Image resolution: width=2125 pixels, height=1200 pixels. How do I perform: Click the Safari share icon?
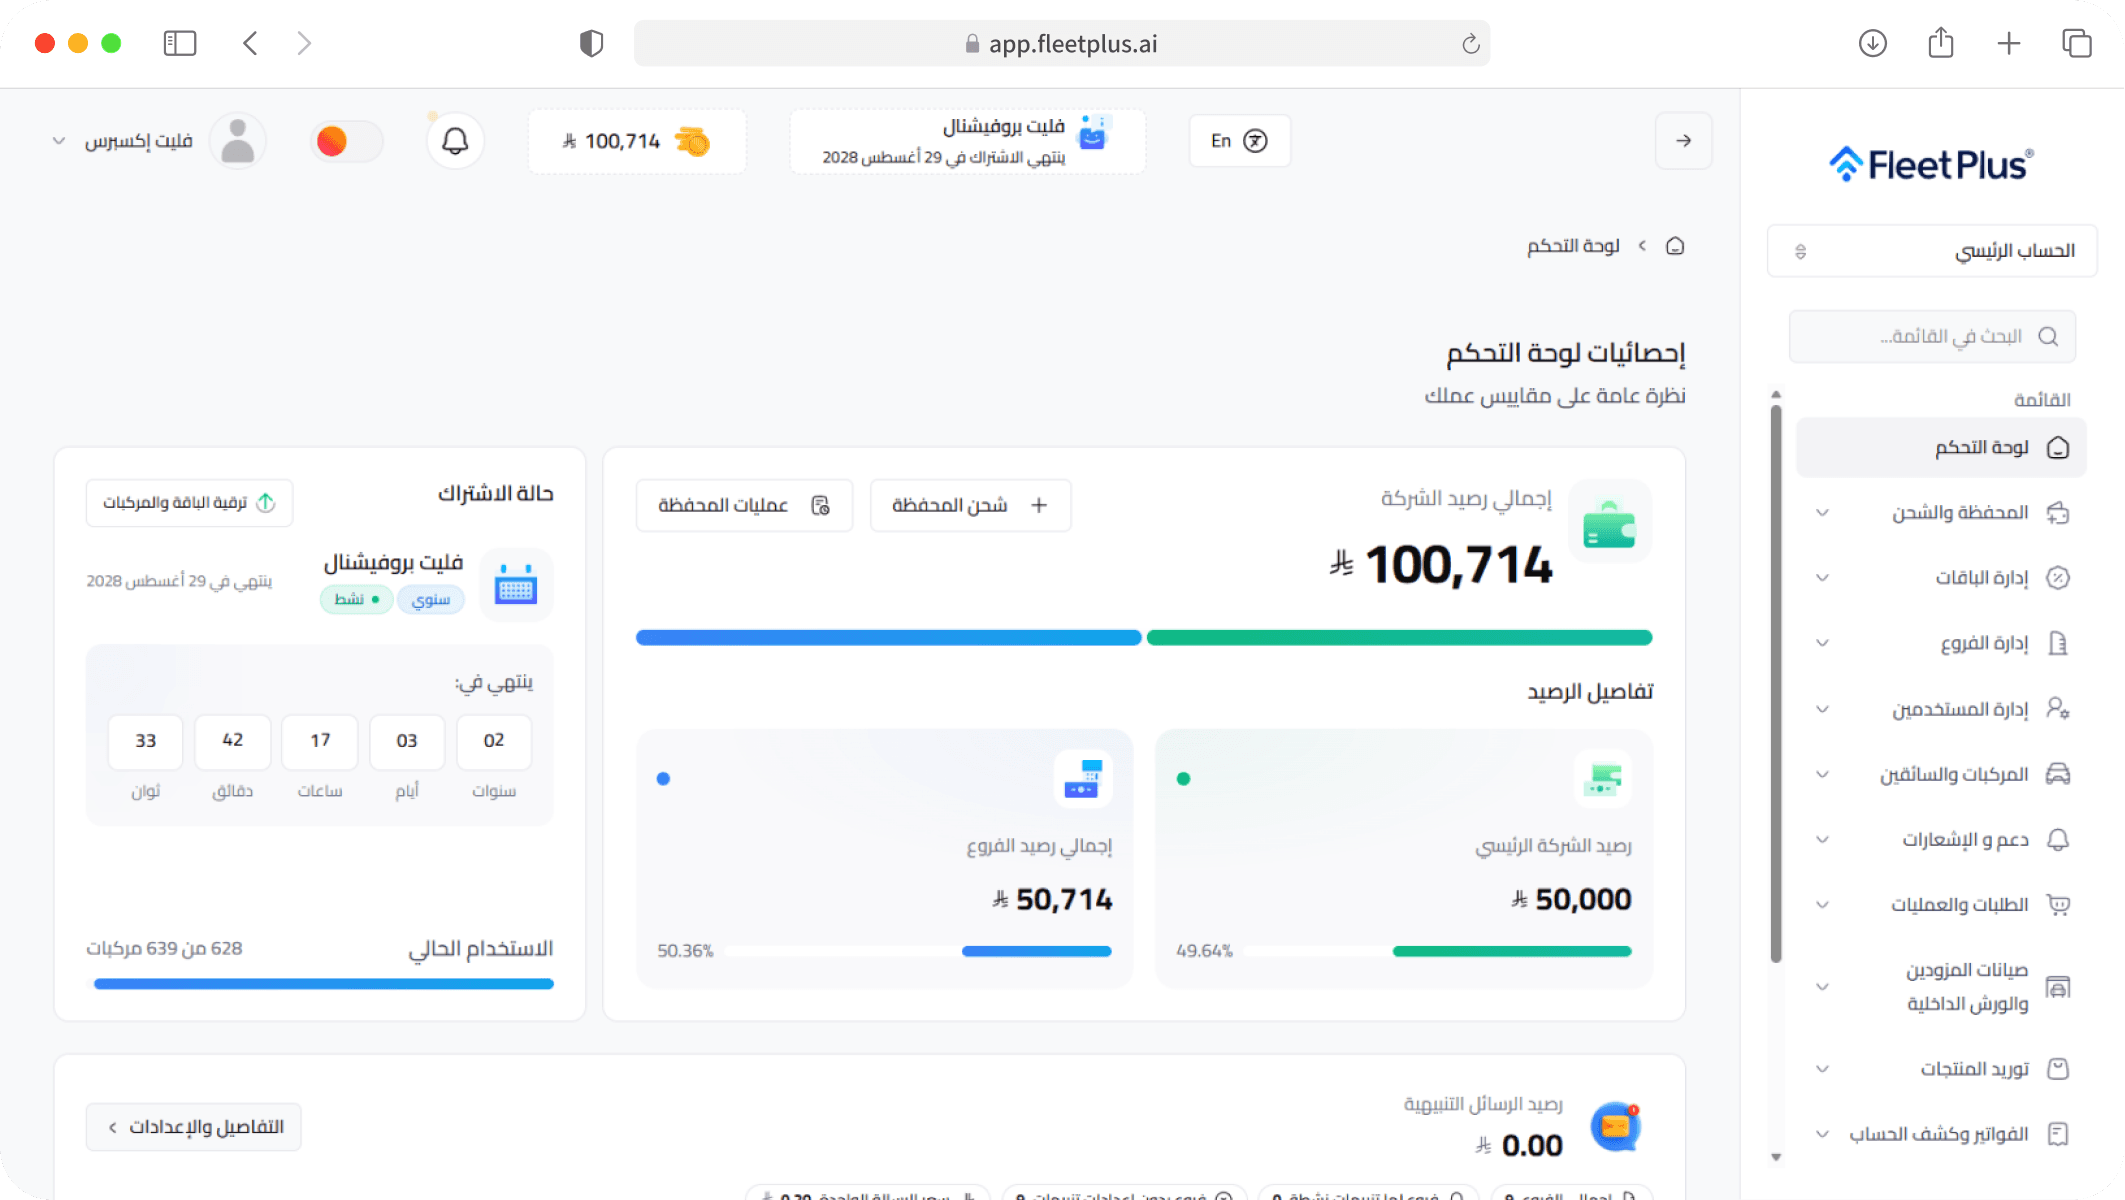click(1940, 43)
